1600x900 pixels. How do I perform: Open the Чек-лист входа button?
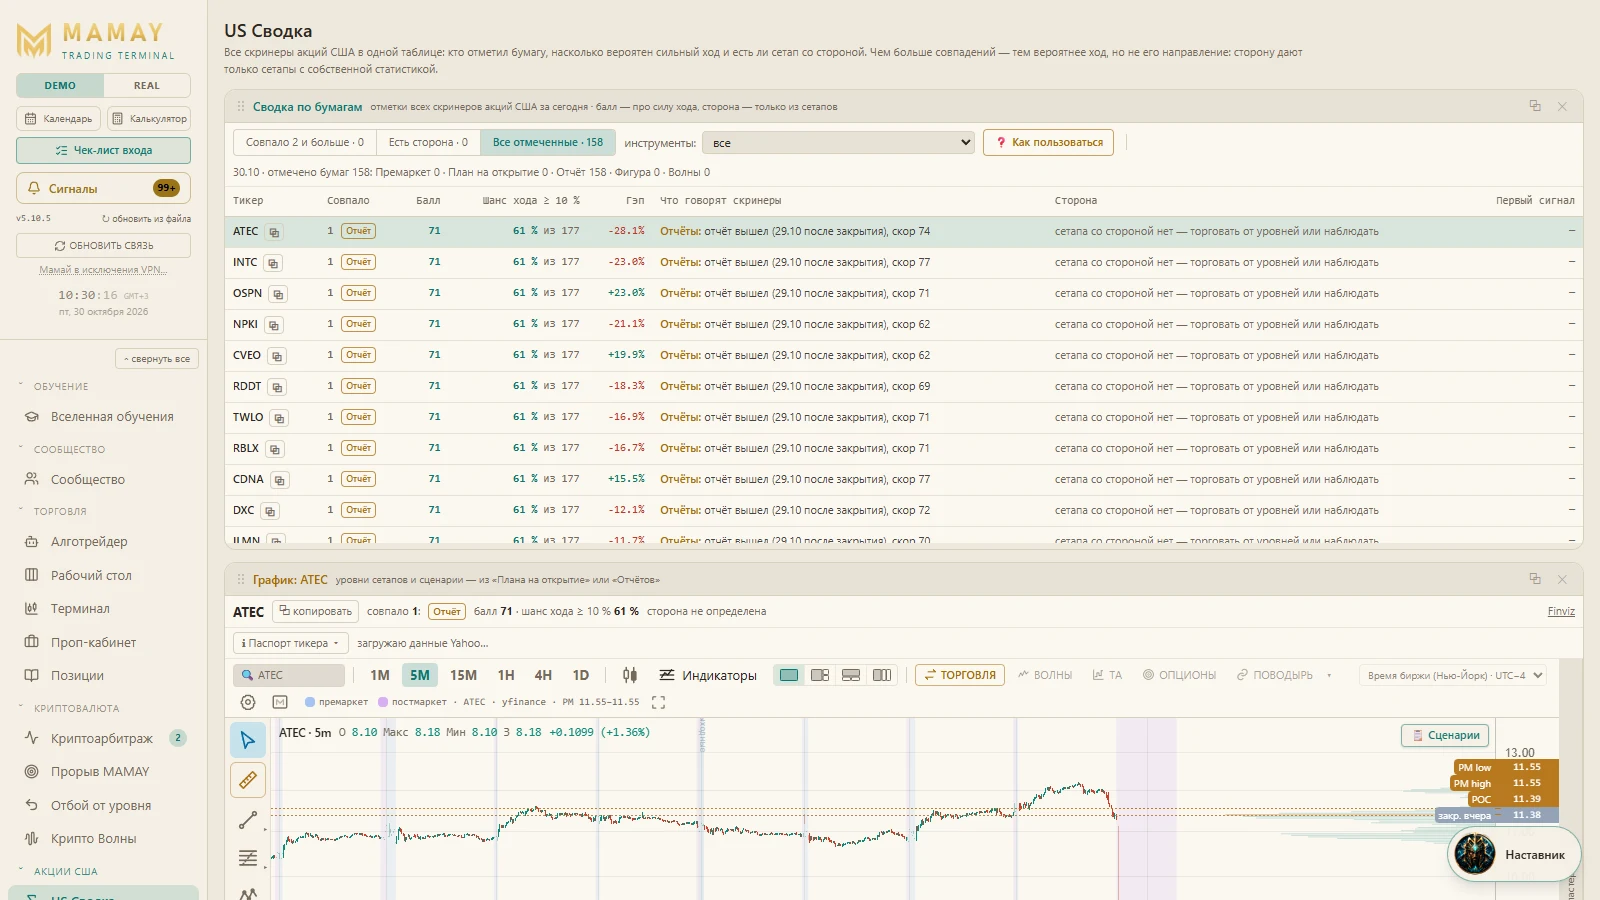point(103,150)
